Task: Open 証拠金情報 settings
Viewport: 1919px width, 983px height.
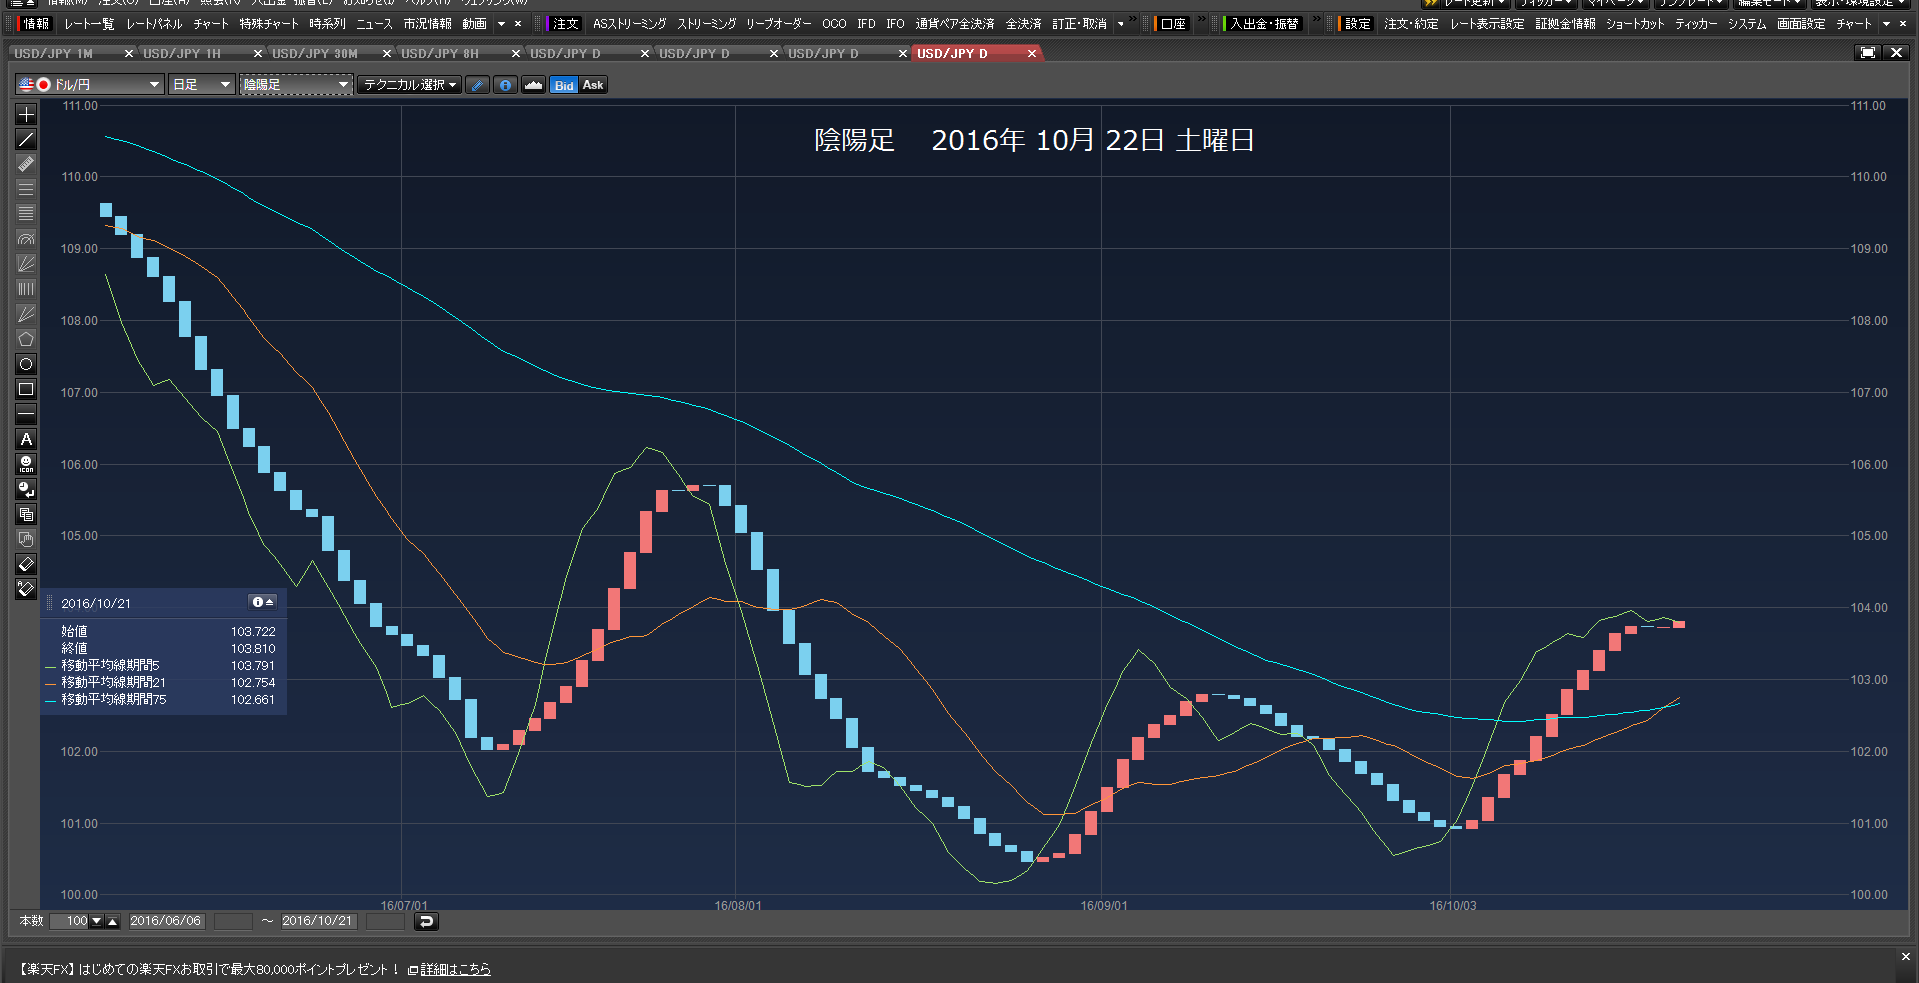Action: [x=1566, y=24]
